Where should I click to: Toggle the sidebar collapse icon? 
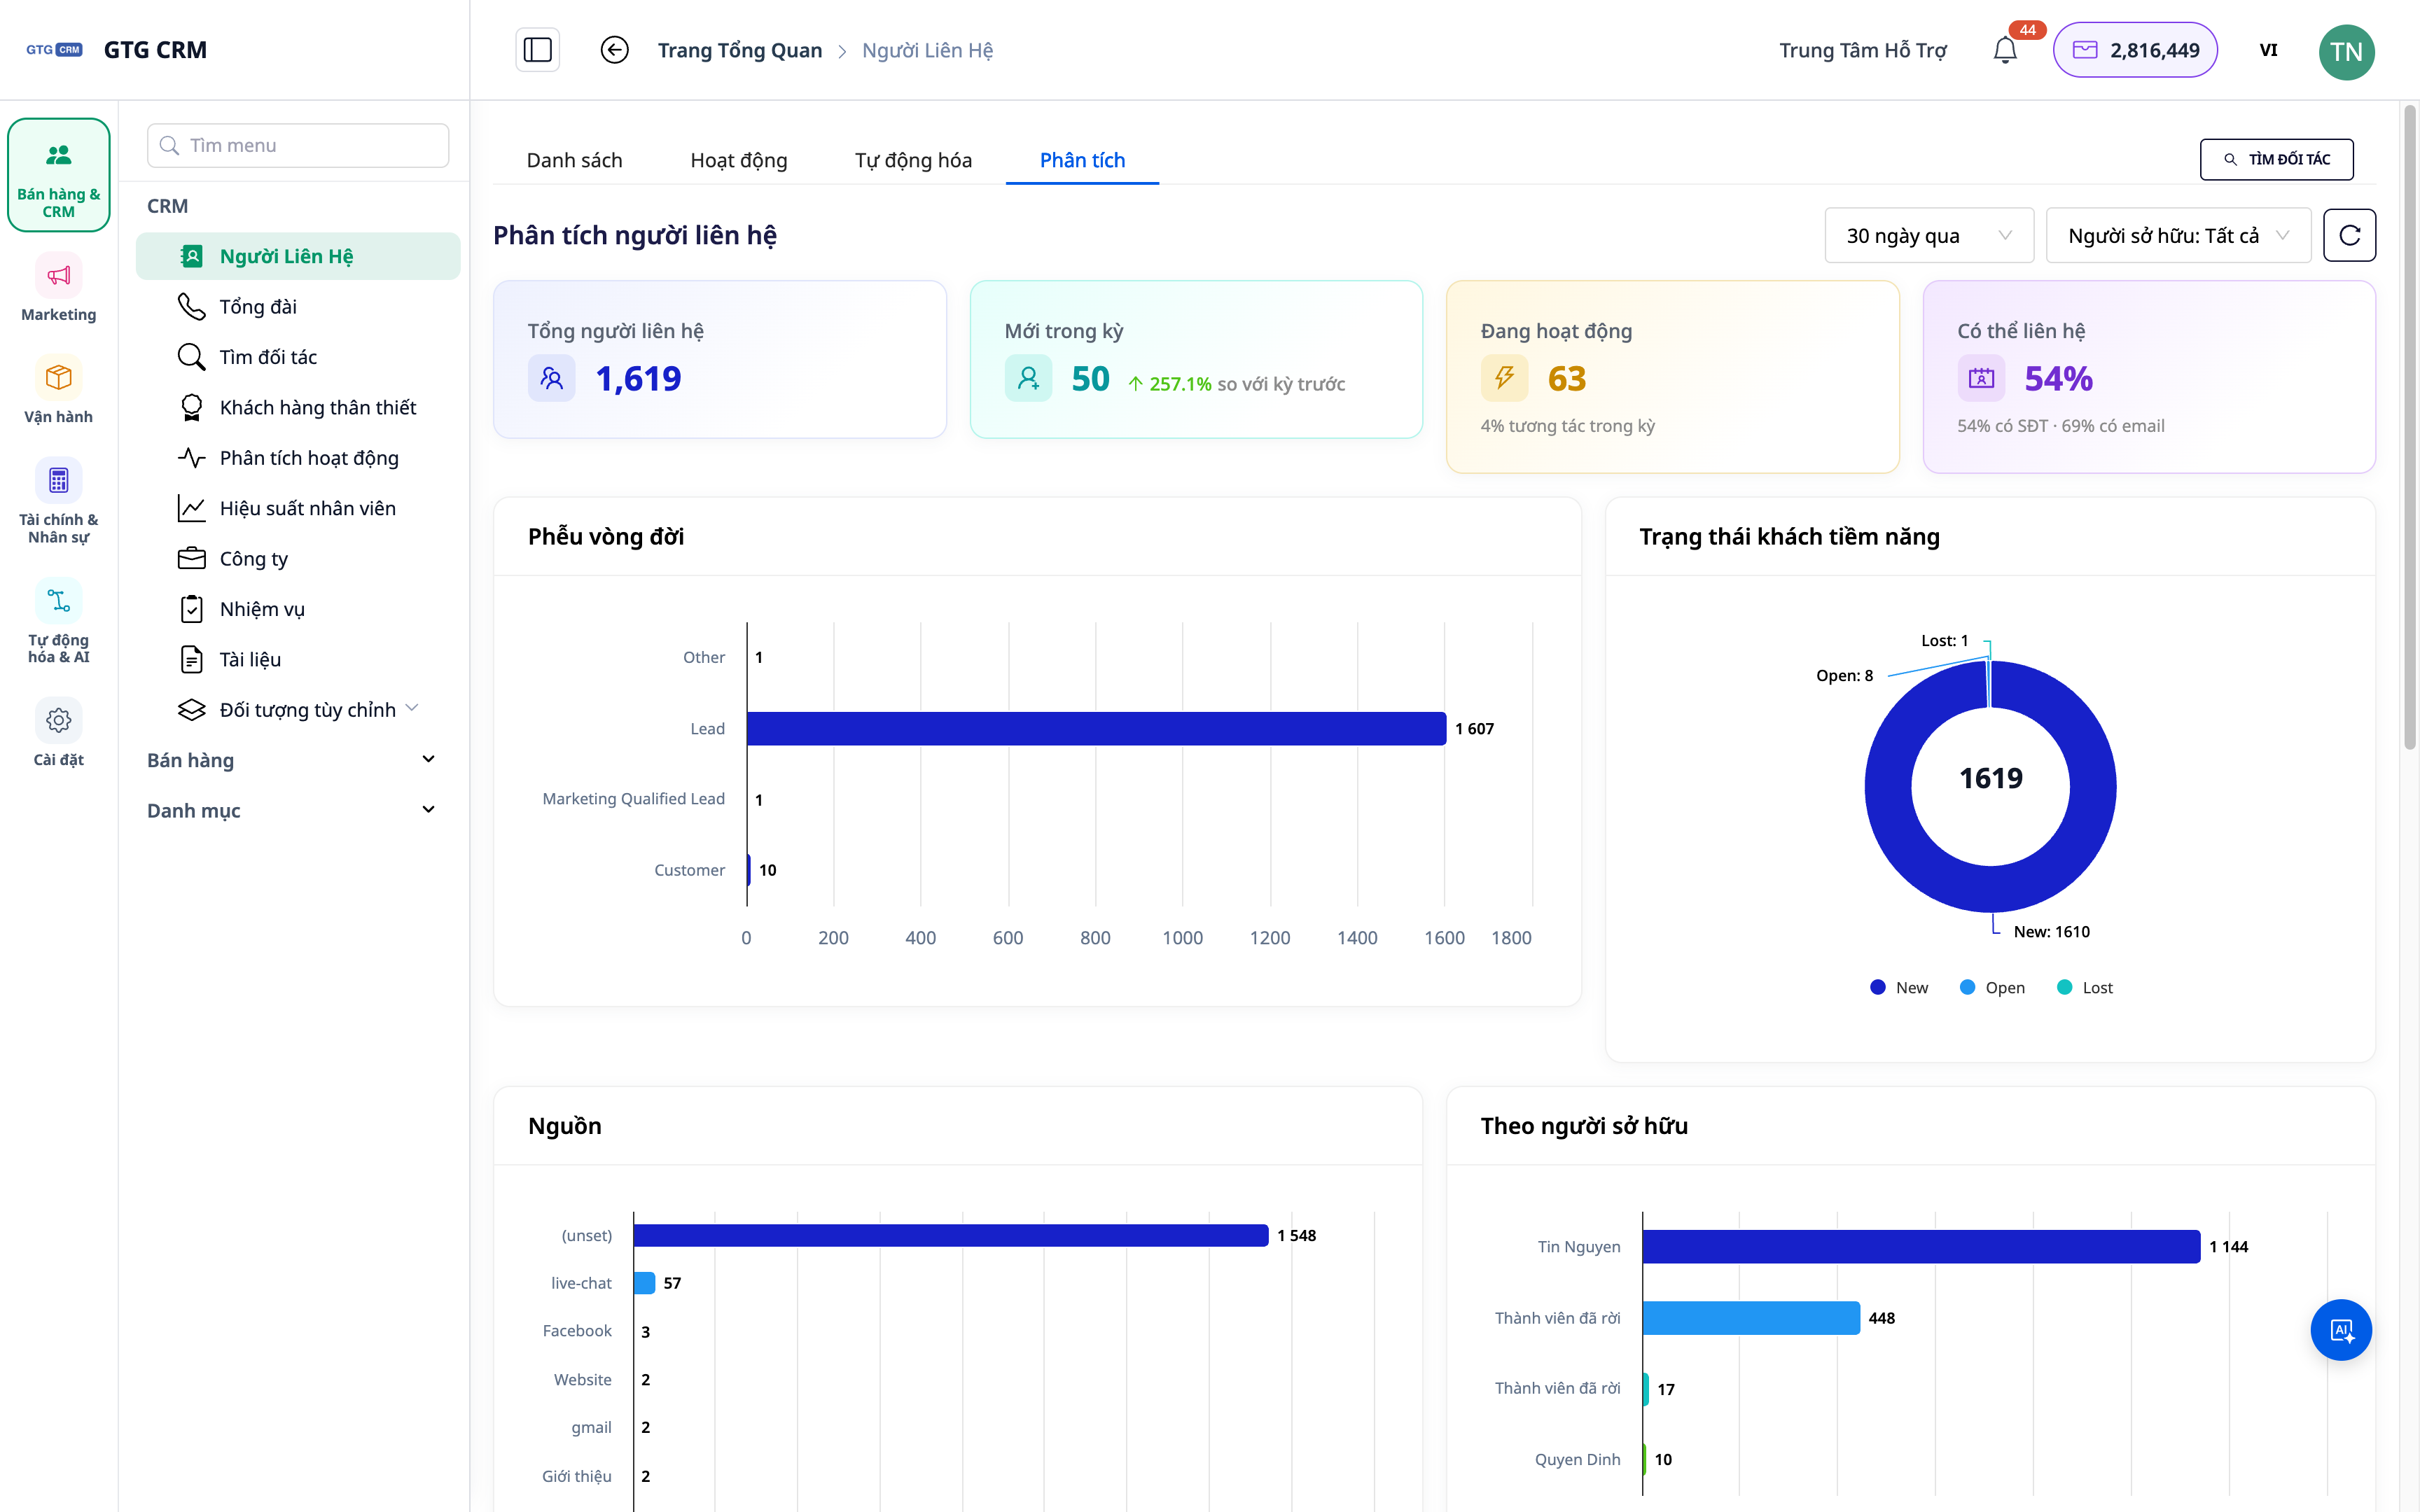[537, 50]
